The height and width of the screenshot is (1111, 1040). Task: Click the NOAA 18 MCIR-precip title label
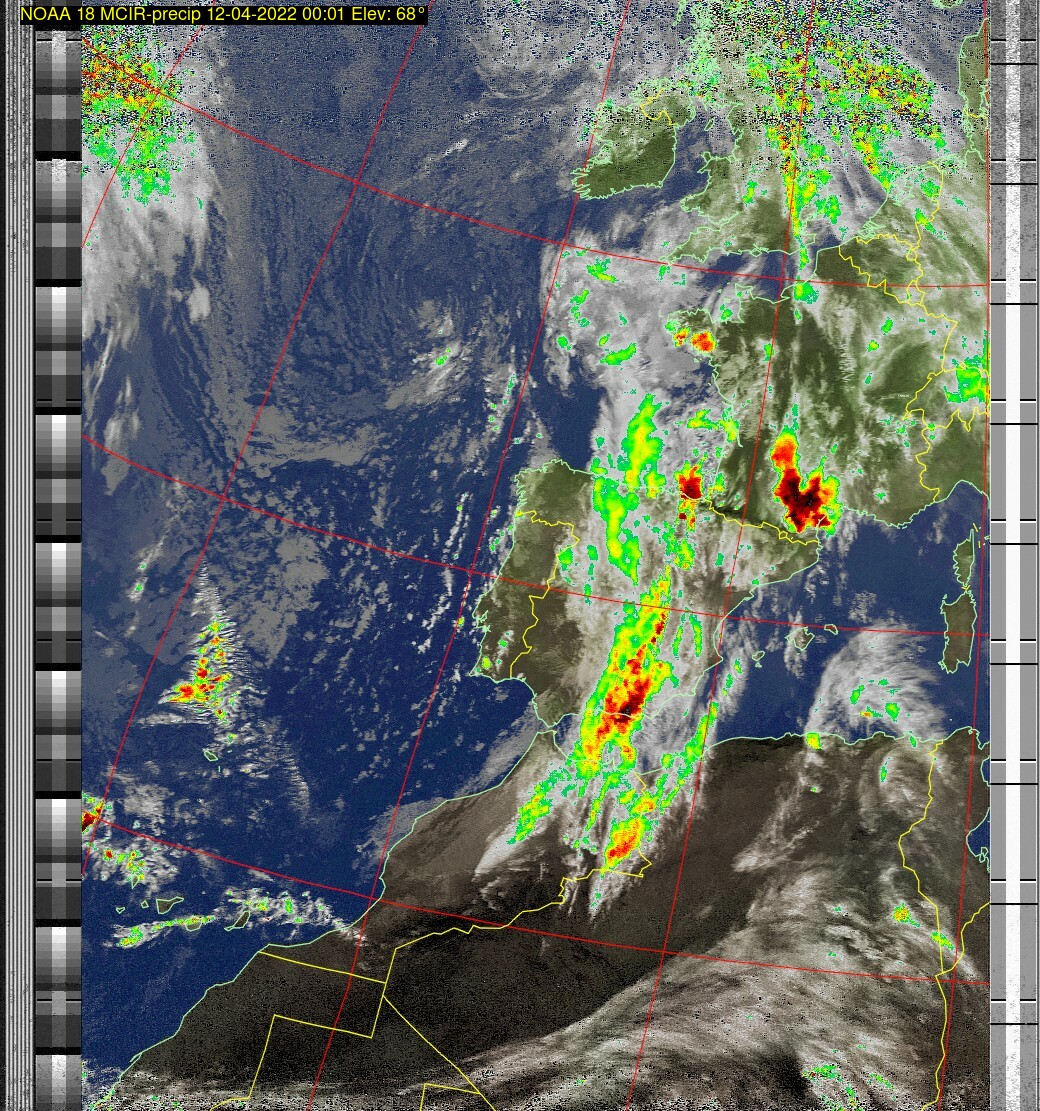pos(222,14)
